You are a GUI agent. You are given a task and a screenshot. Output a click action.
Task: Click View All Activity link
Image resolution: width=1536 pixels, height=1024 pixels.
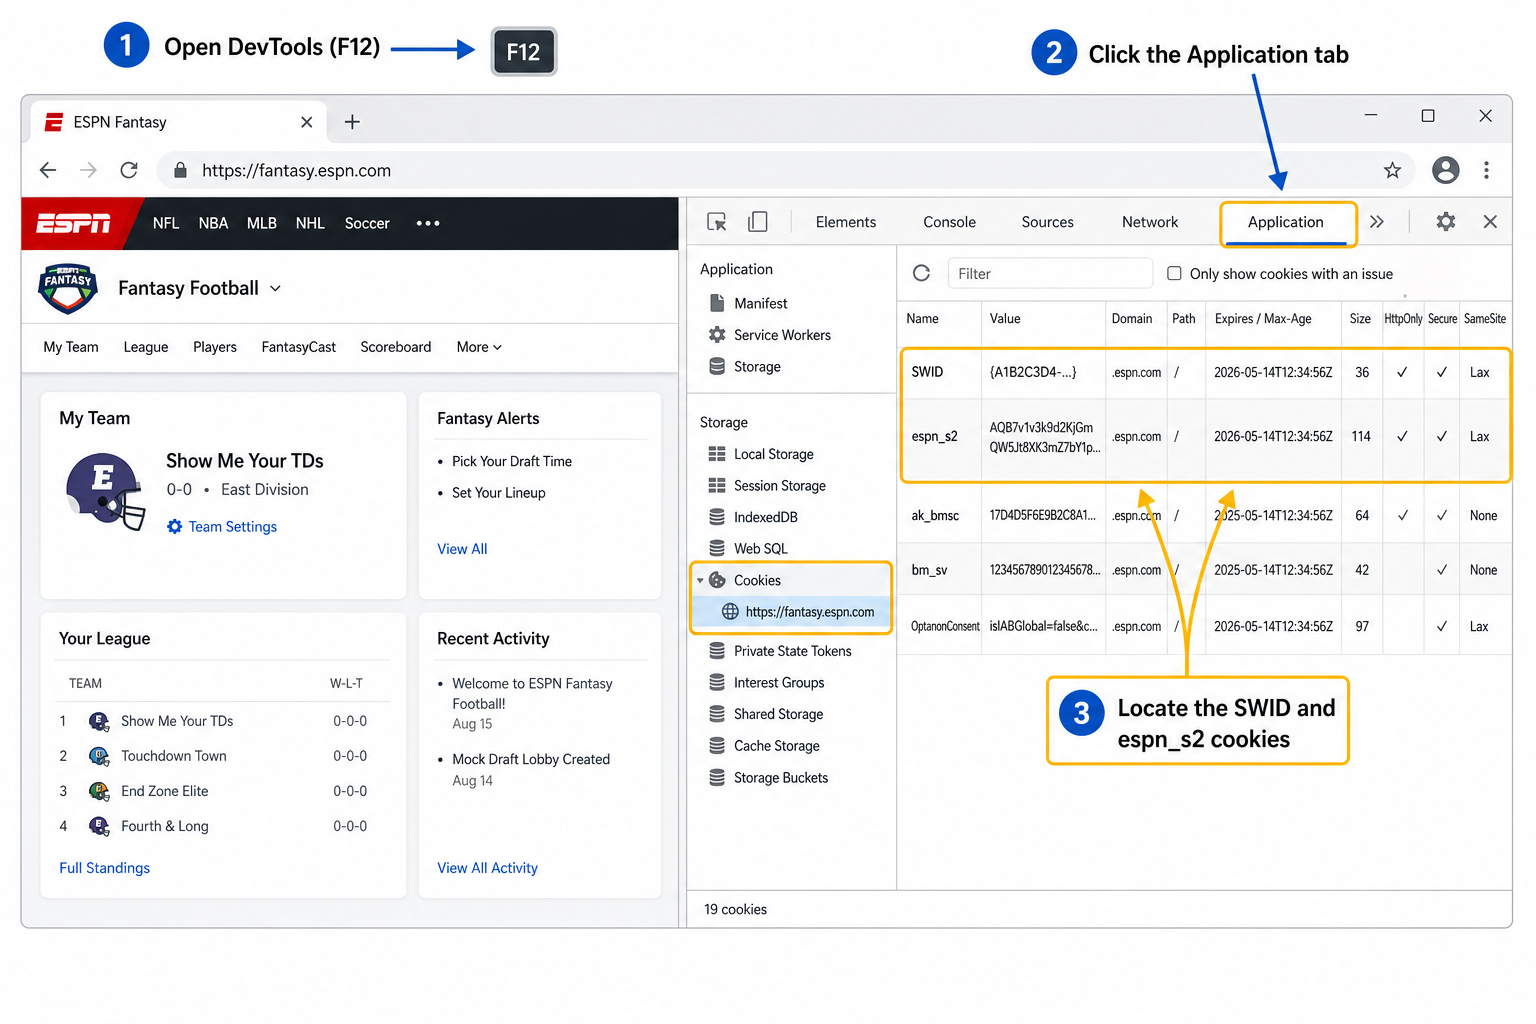point(487,868)
